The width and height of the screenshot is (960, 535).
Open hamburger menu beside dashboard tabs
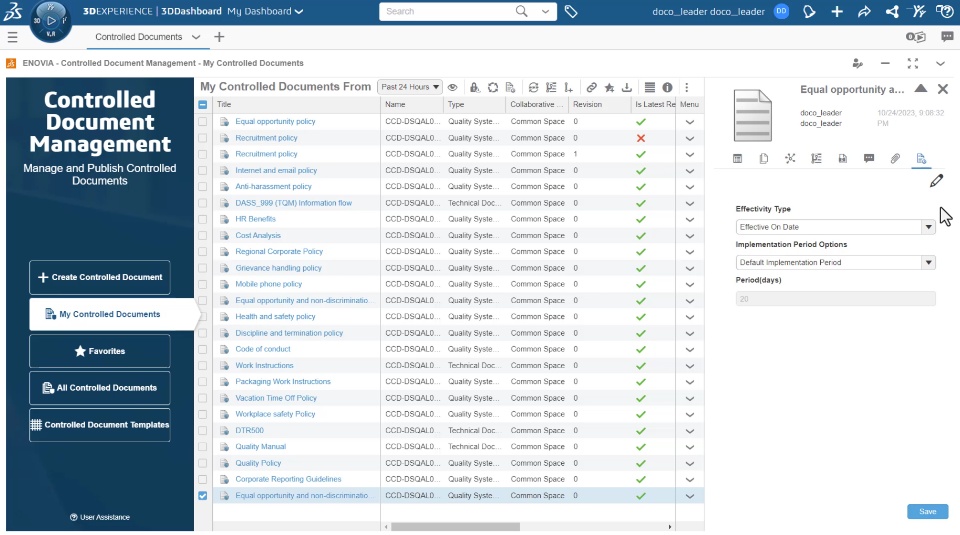coord(12,37)
